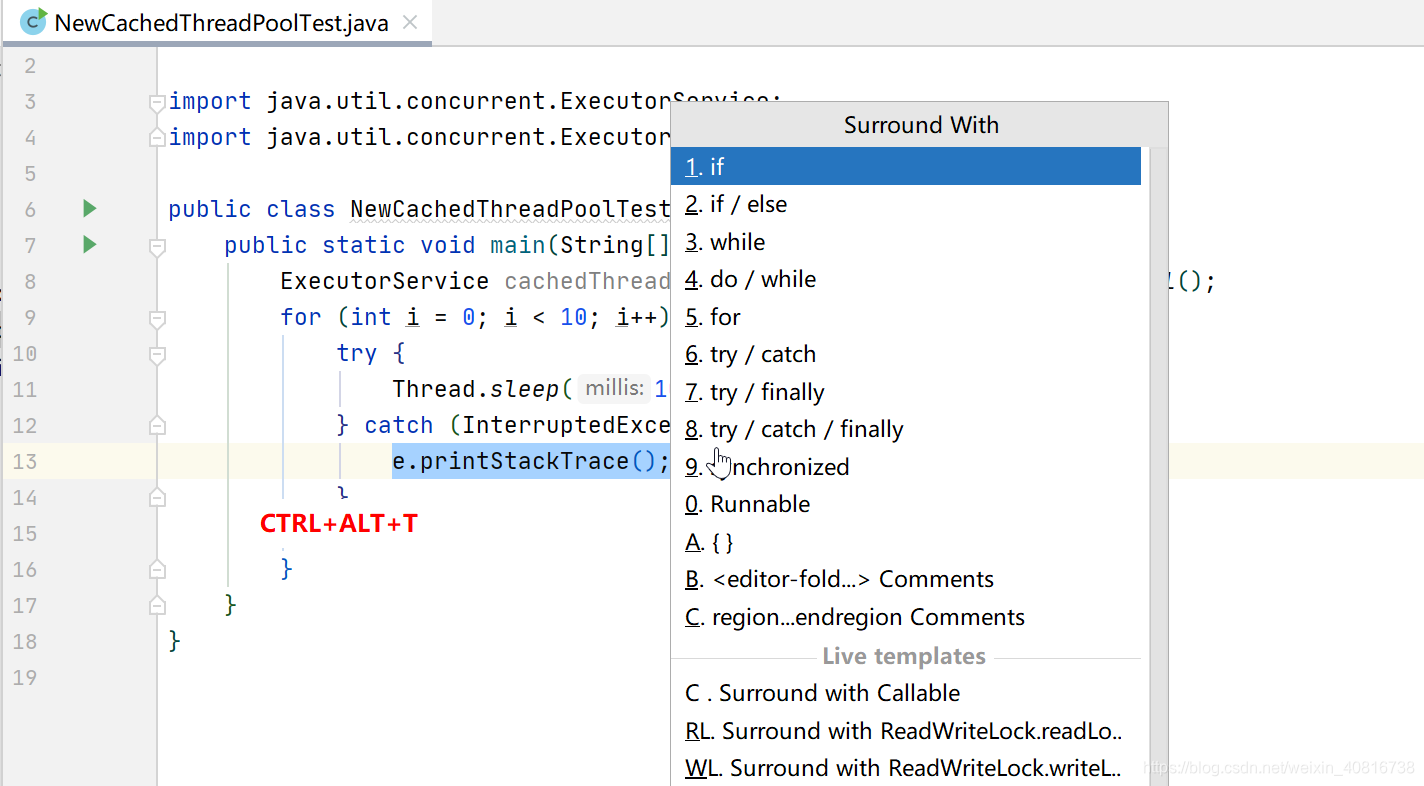
Task: Click the fold marker on line 4
Action: (x=156, y=138)
